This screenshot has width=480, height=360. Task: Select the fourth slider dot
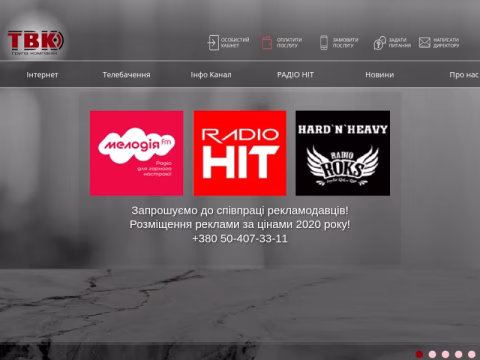pos(459,354)
